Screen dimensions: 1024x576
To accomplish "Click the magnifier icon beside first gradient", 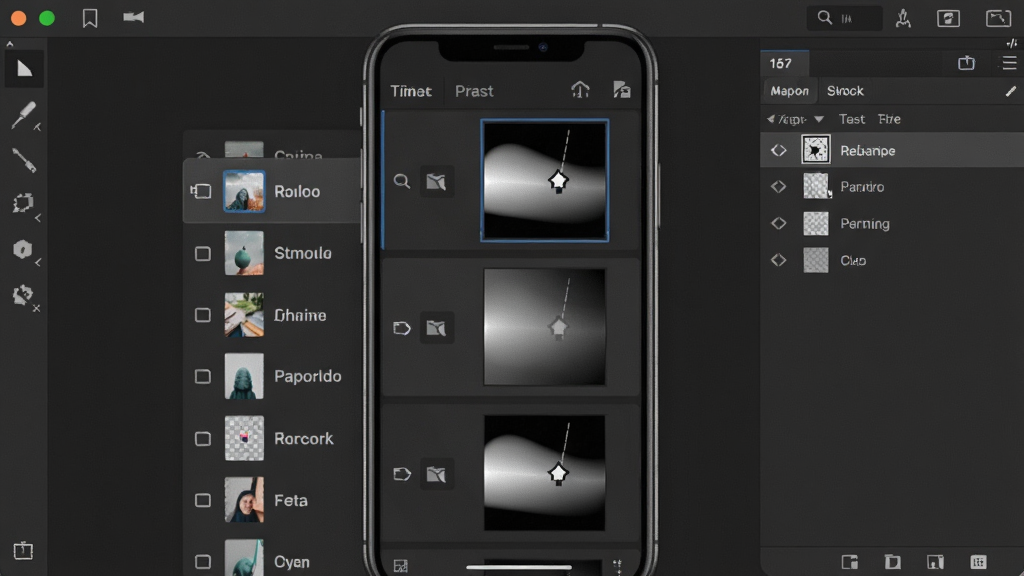I will (402, 182).
